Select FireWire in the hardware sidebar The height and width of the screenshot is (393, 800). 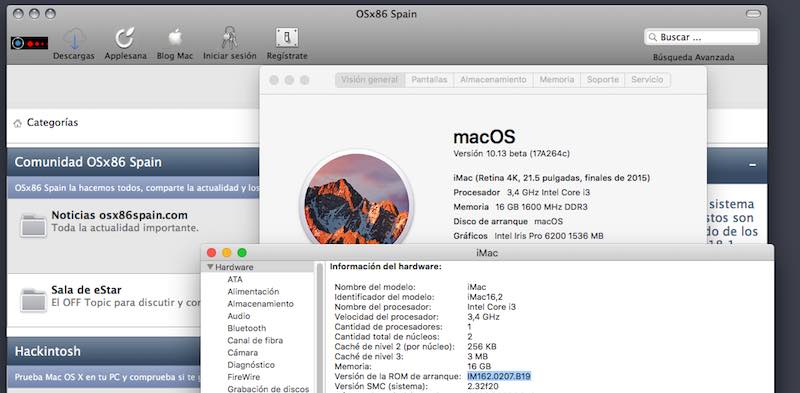pos(243,377)
